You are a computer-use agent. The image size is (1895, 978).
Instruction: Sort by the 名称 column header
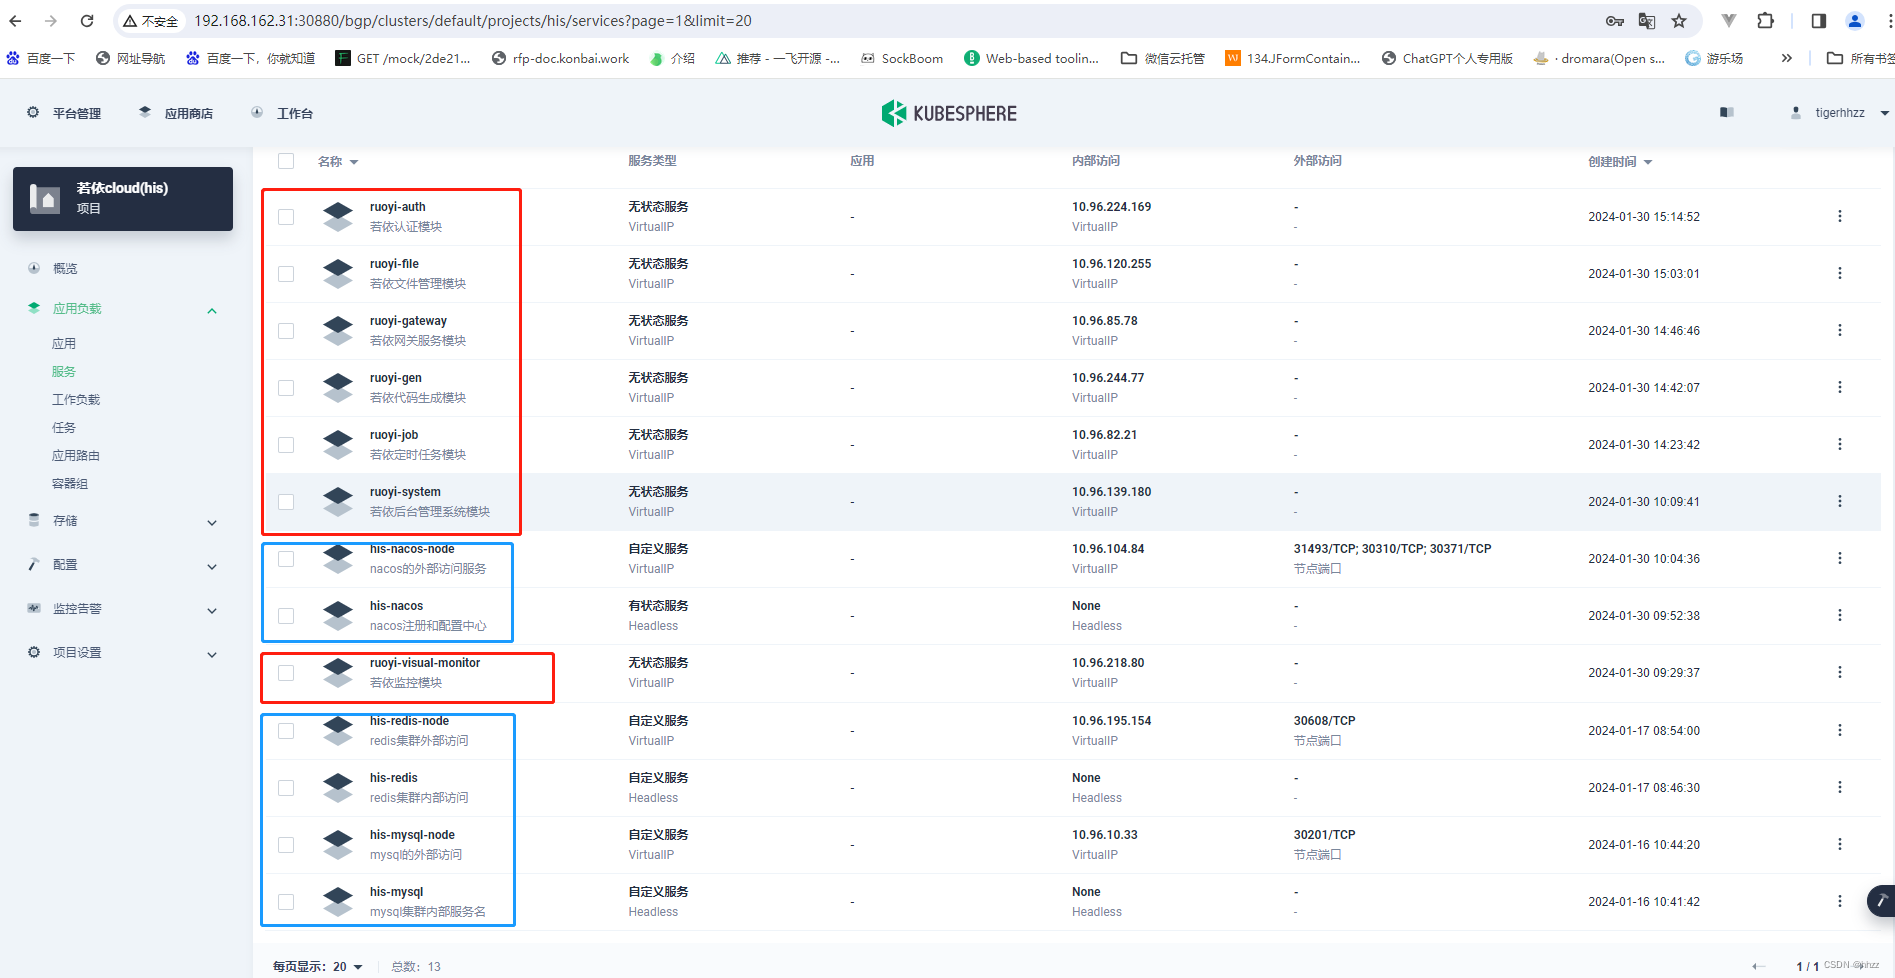pos(338,161)
